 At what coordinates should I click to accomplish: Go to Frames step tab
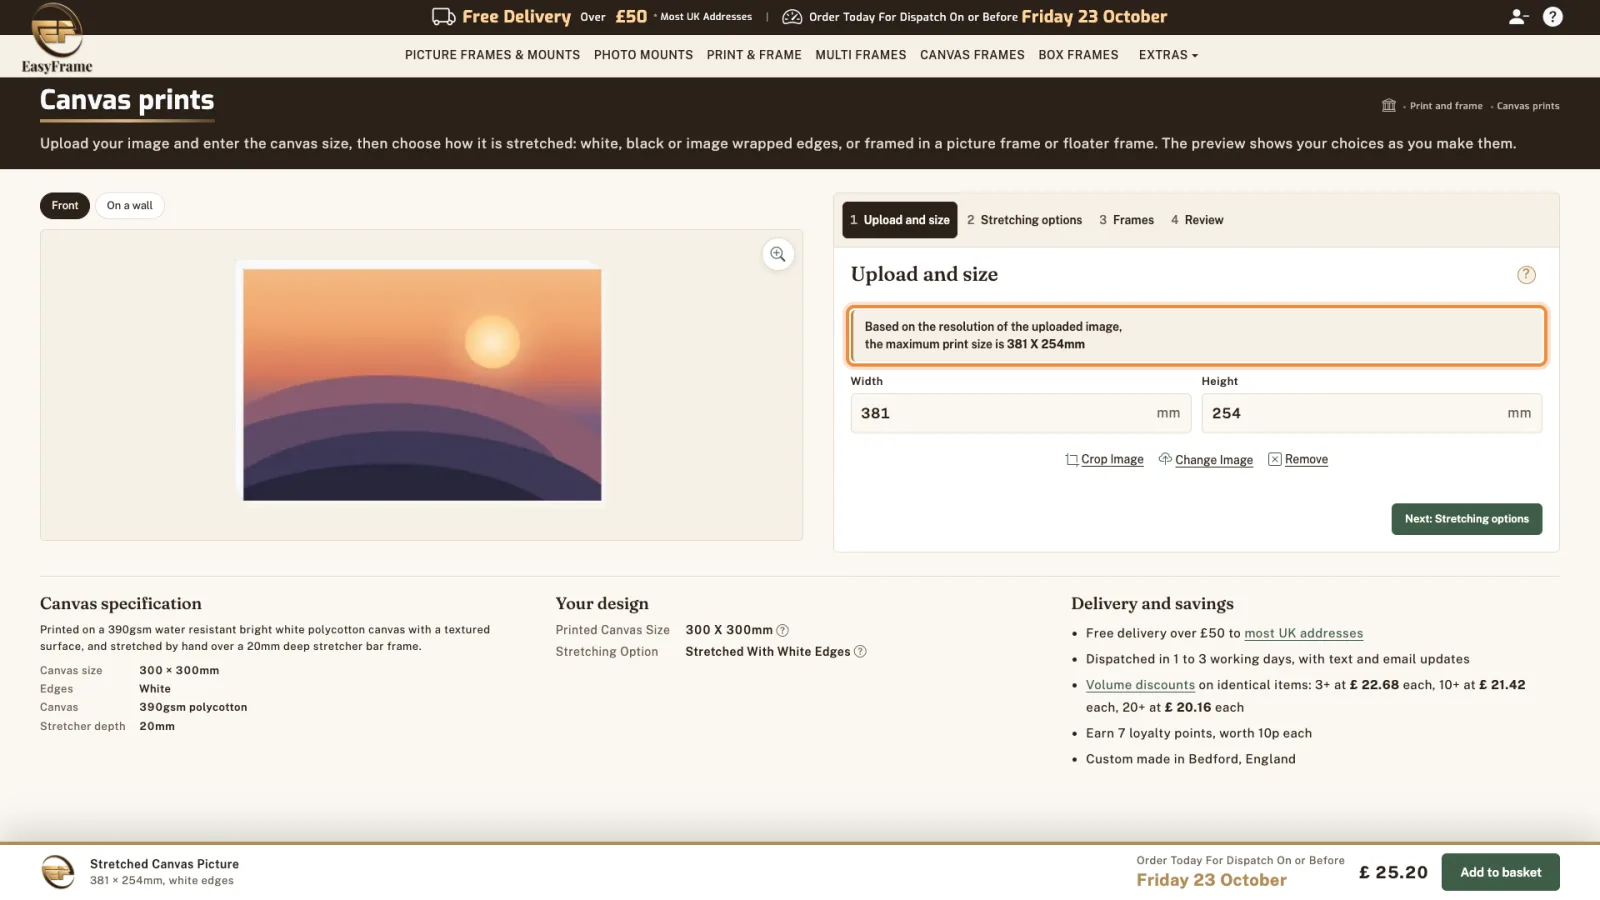click(1126, 220)
